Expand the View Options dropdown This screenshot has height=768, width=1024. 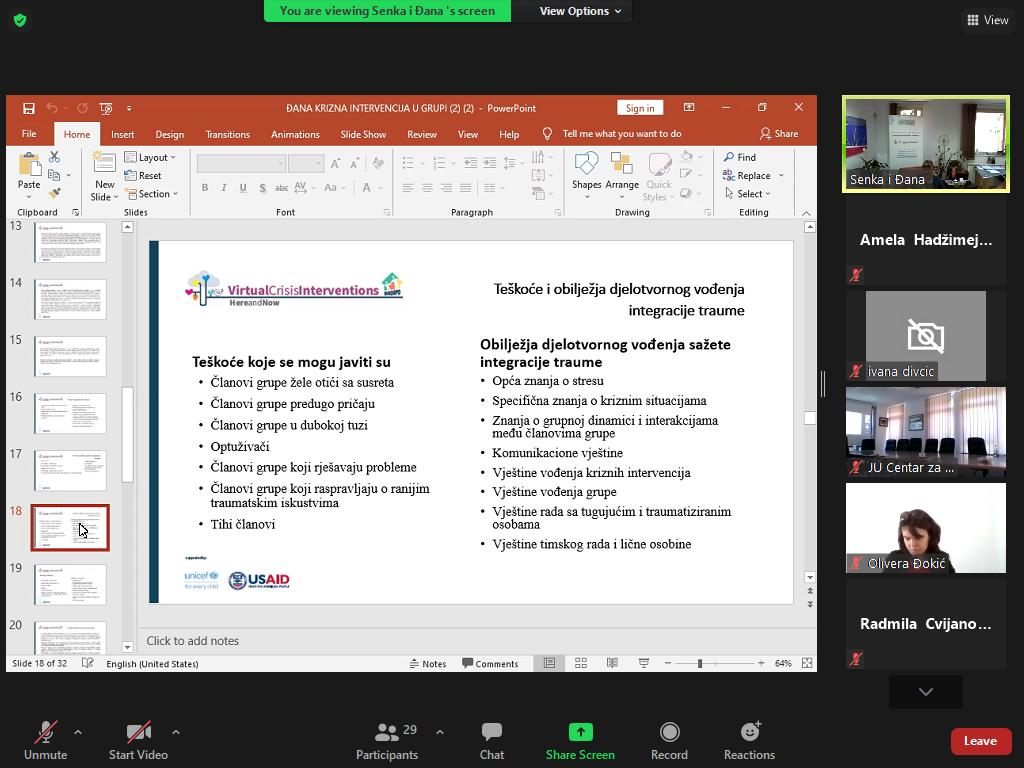(580, 11)
